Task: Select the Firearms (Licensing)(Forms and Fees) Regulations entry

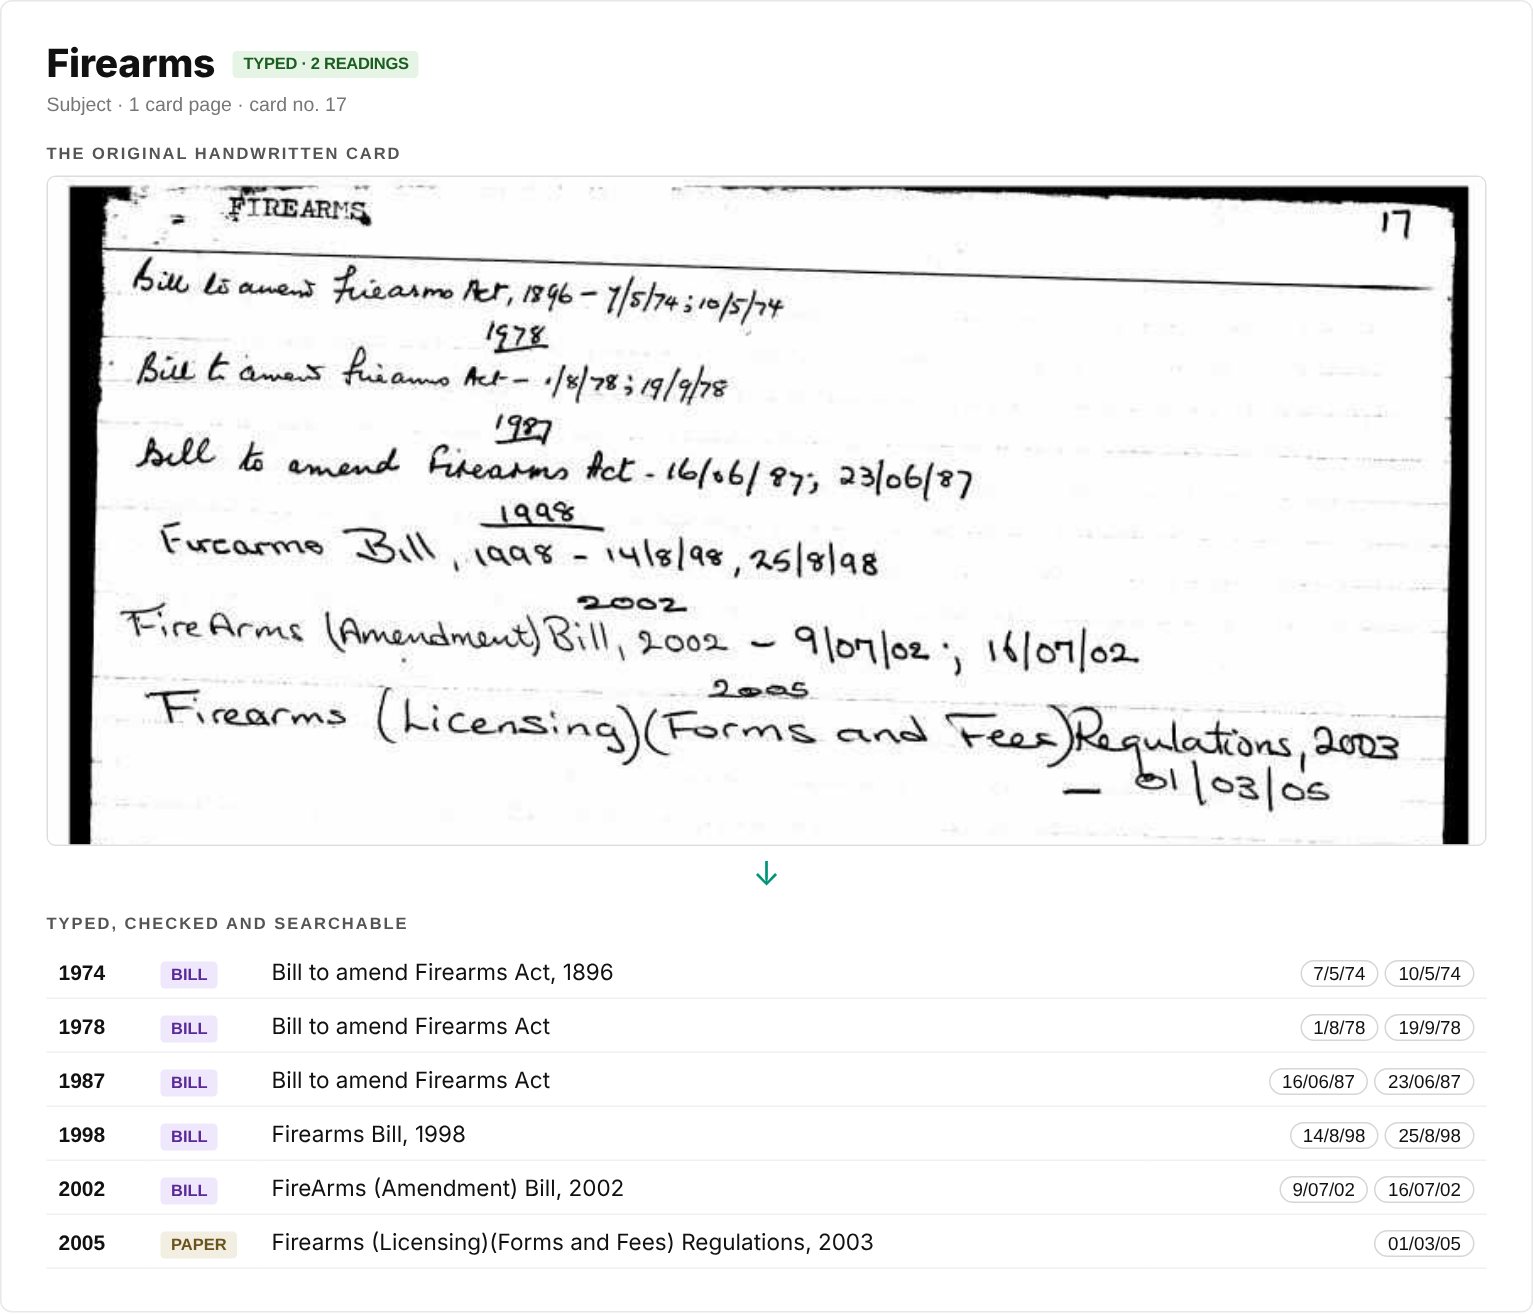Action: 572,1243
